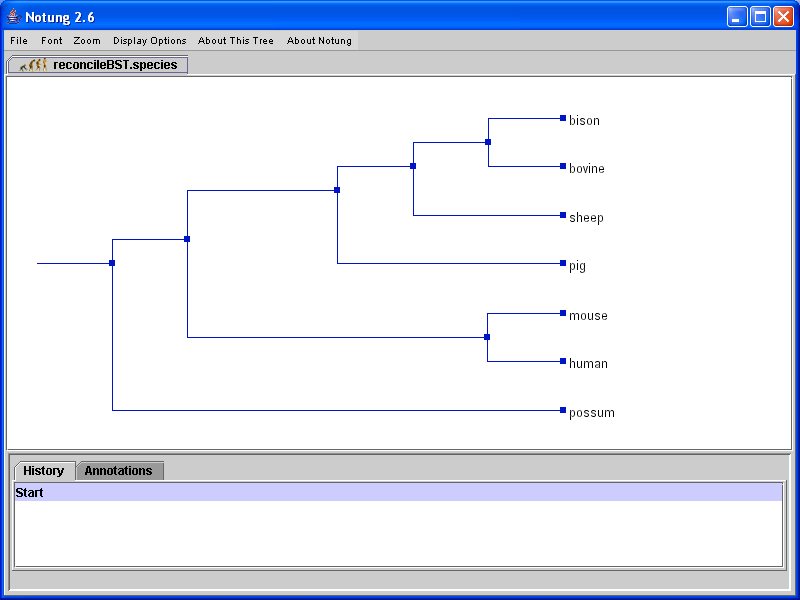Open the File menu

point(19,41)
